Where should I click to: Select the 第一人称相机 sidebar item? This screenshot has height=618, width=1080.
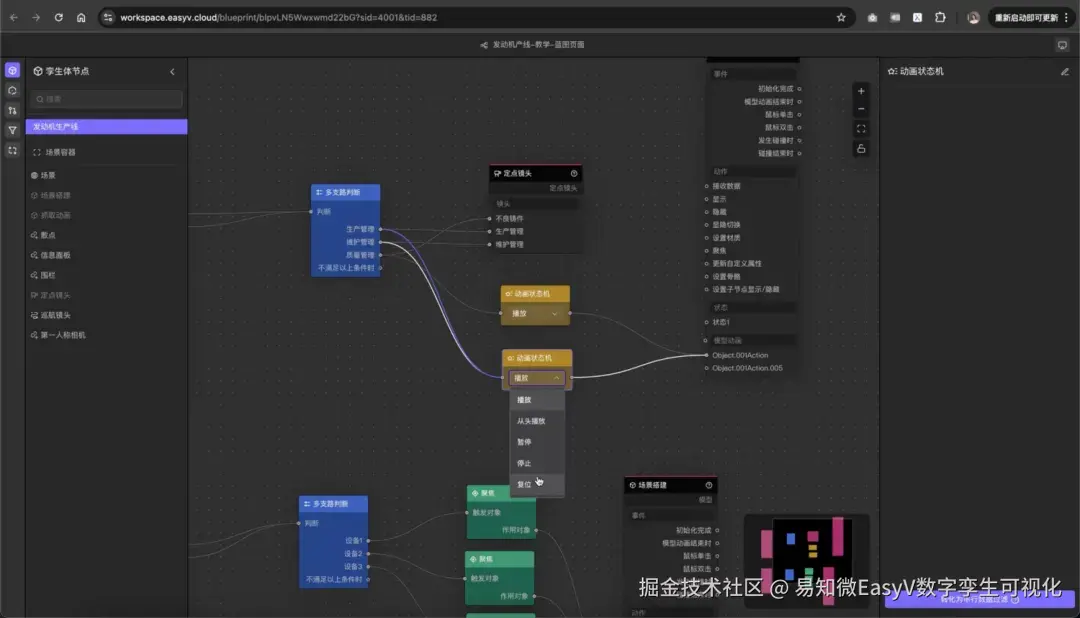[x=63, y=336]
